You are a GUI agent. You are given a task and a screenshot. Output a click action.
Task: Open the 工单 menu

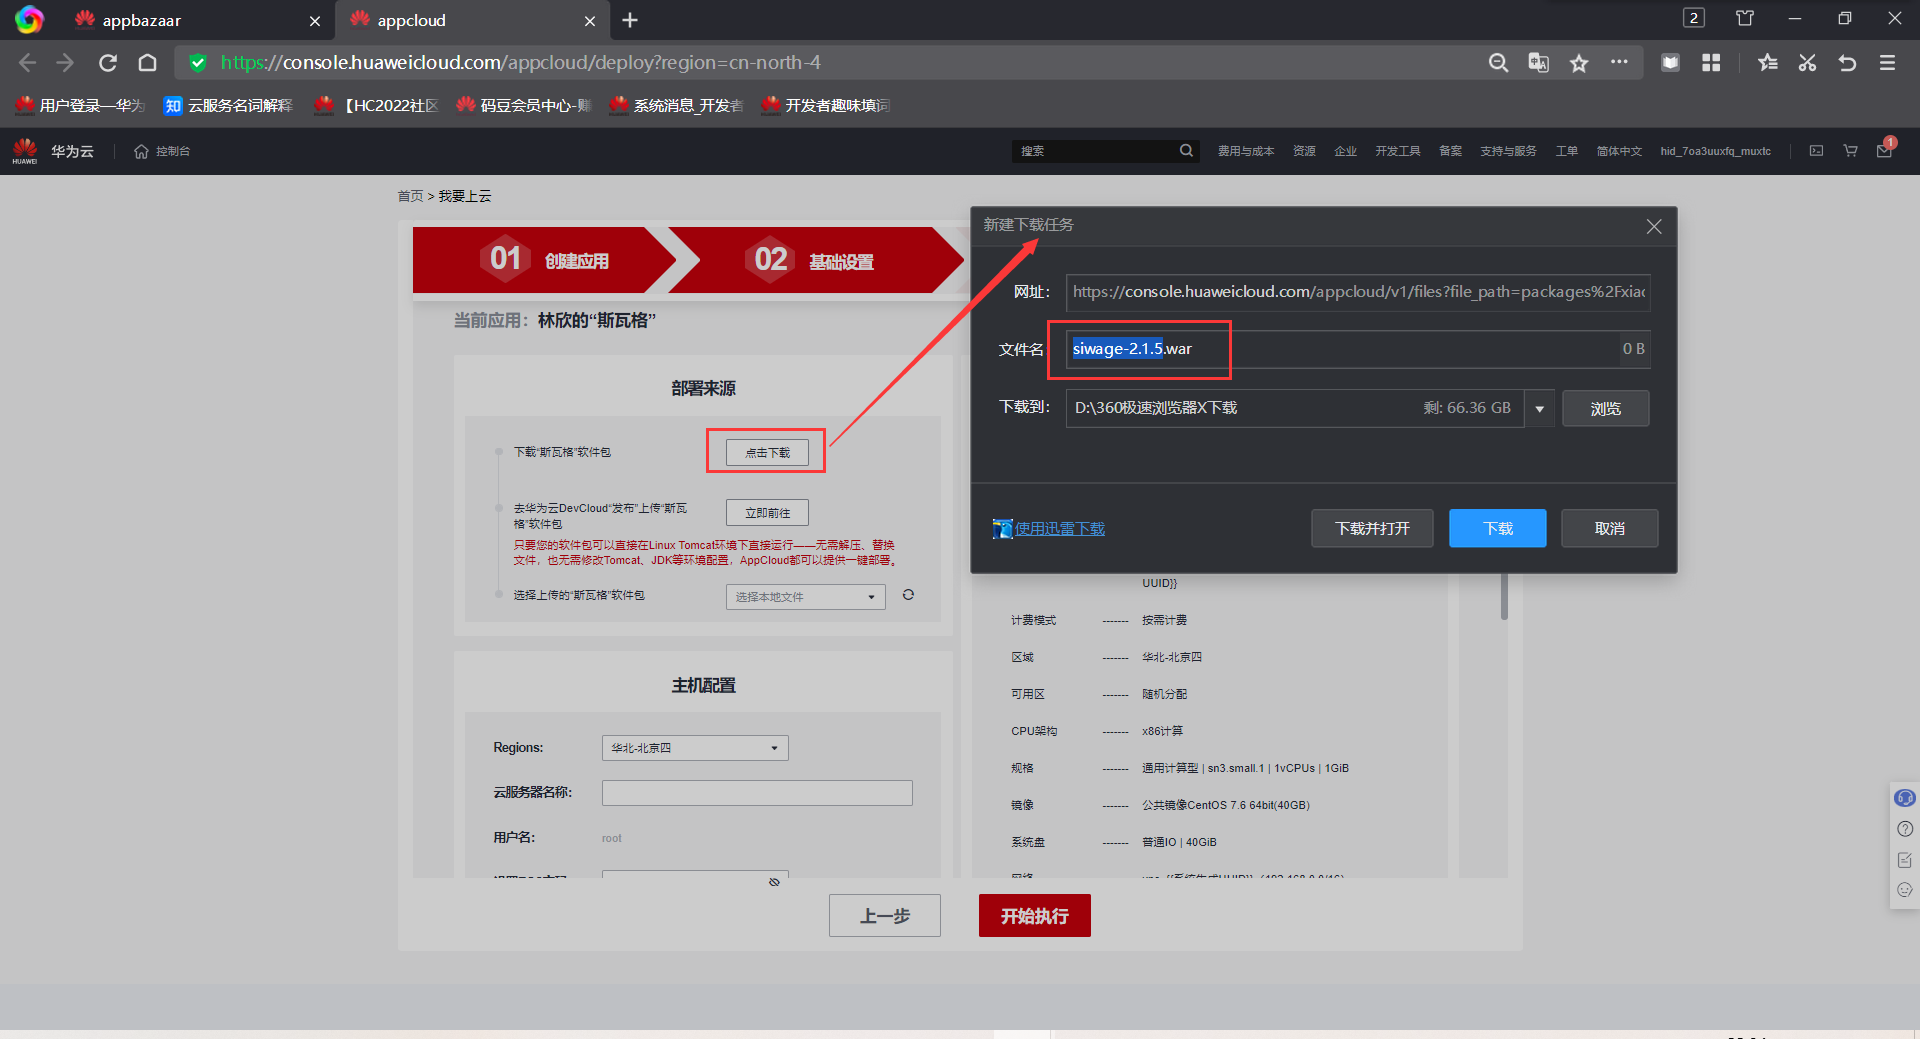(x=1566, y=151)
